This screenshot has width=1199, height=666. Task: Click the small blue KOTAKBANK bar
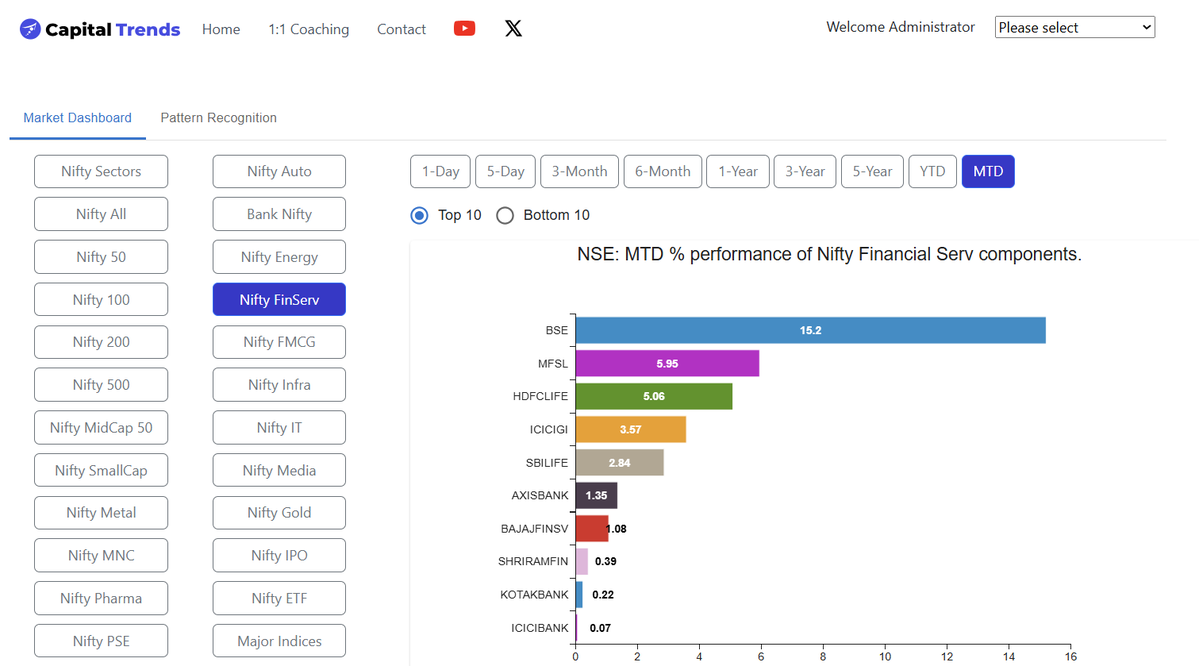pos(579,594)
